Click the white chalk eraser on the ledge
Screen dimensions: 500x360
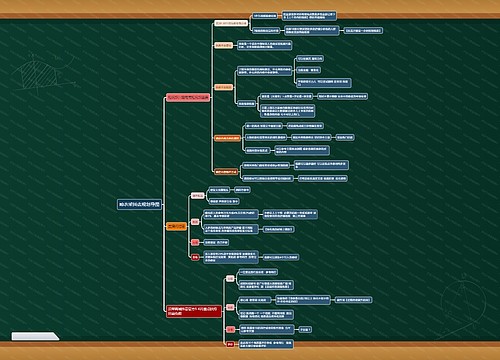tap(35, 336)
